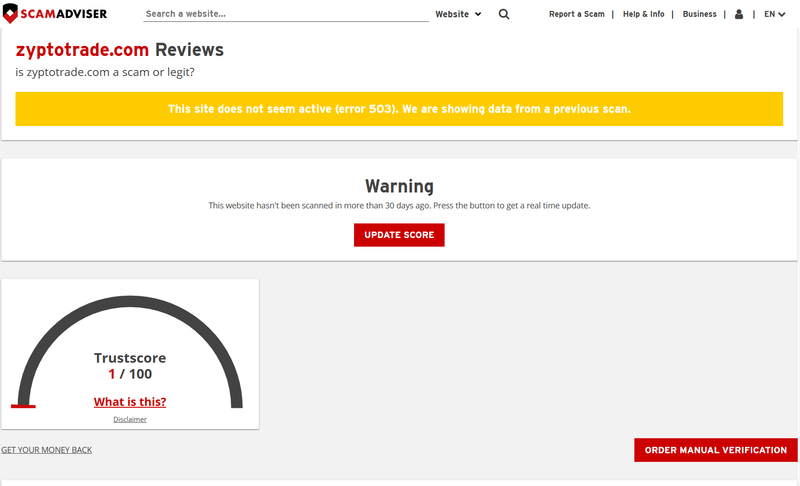Open the Disclaimer link
The width and height of the screenshot is (800, 486).
point(130,419)
